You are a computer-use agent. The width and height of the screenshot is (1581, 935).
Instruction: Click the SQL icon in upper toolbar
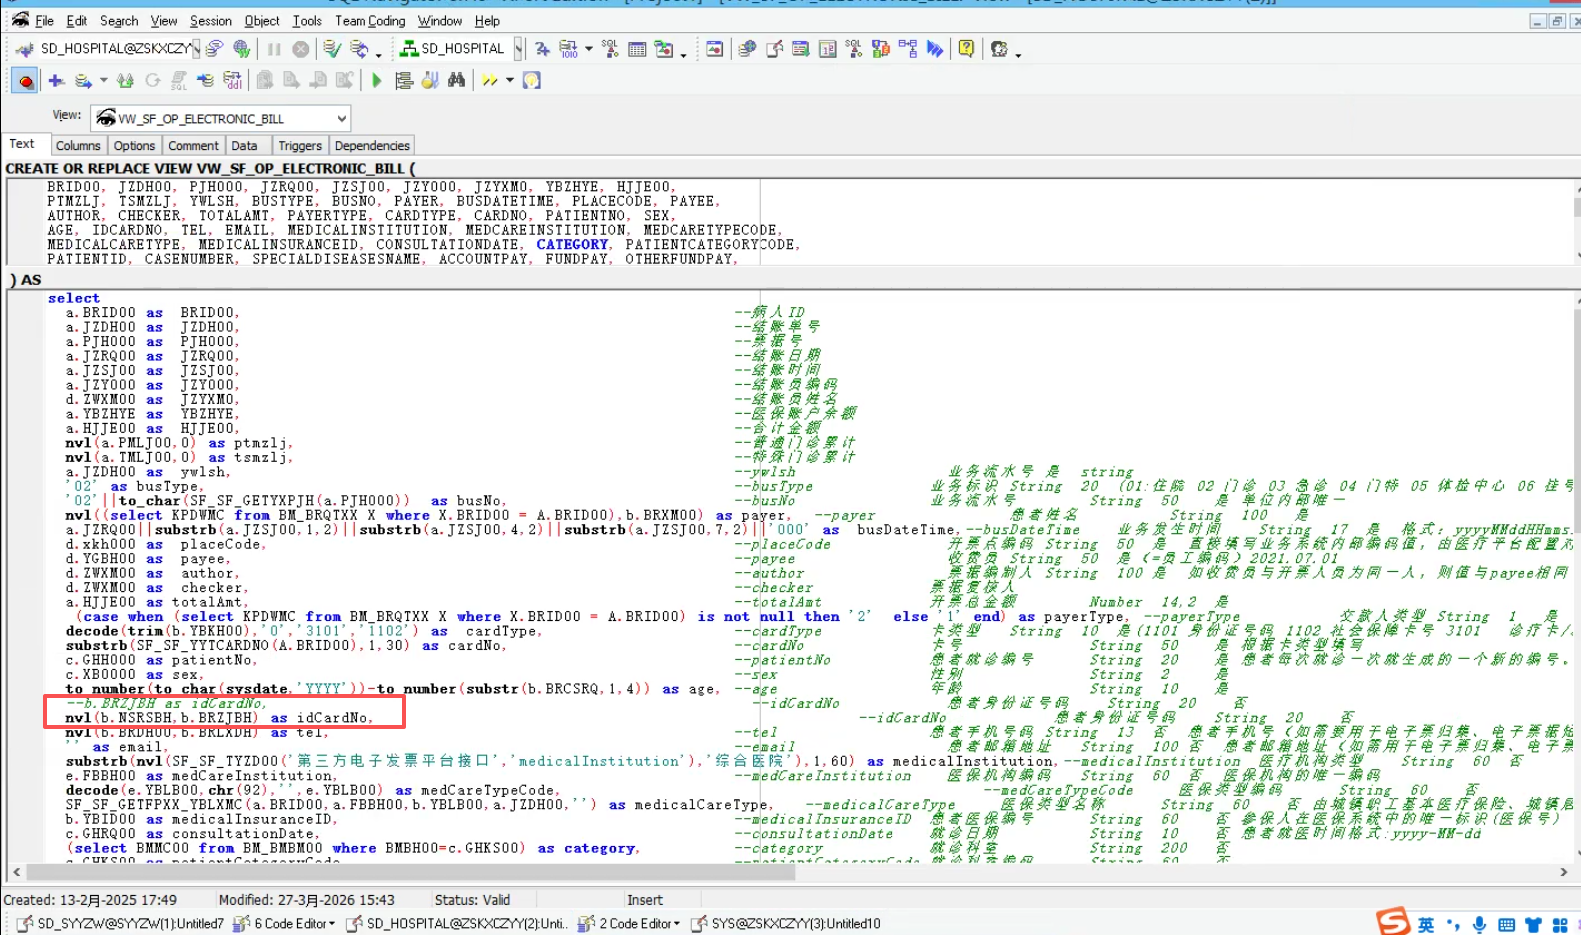point(610,48)
